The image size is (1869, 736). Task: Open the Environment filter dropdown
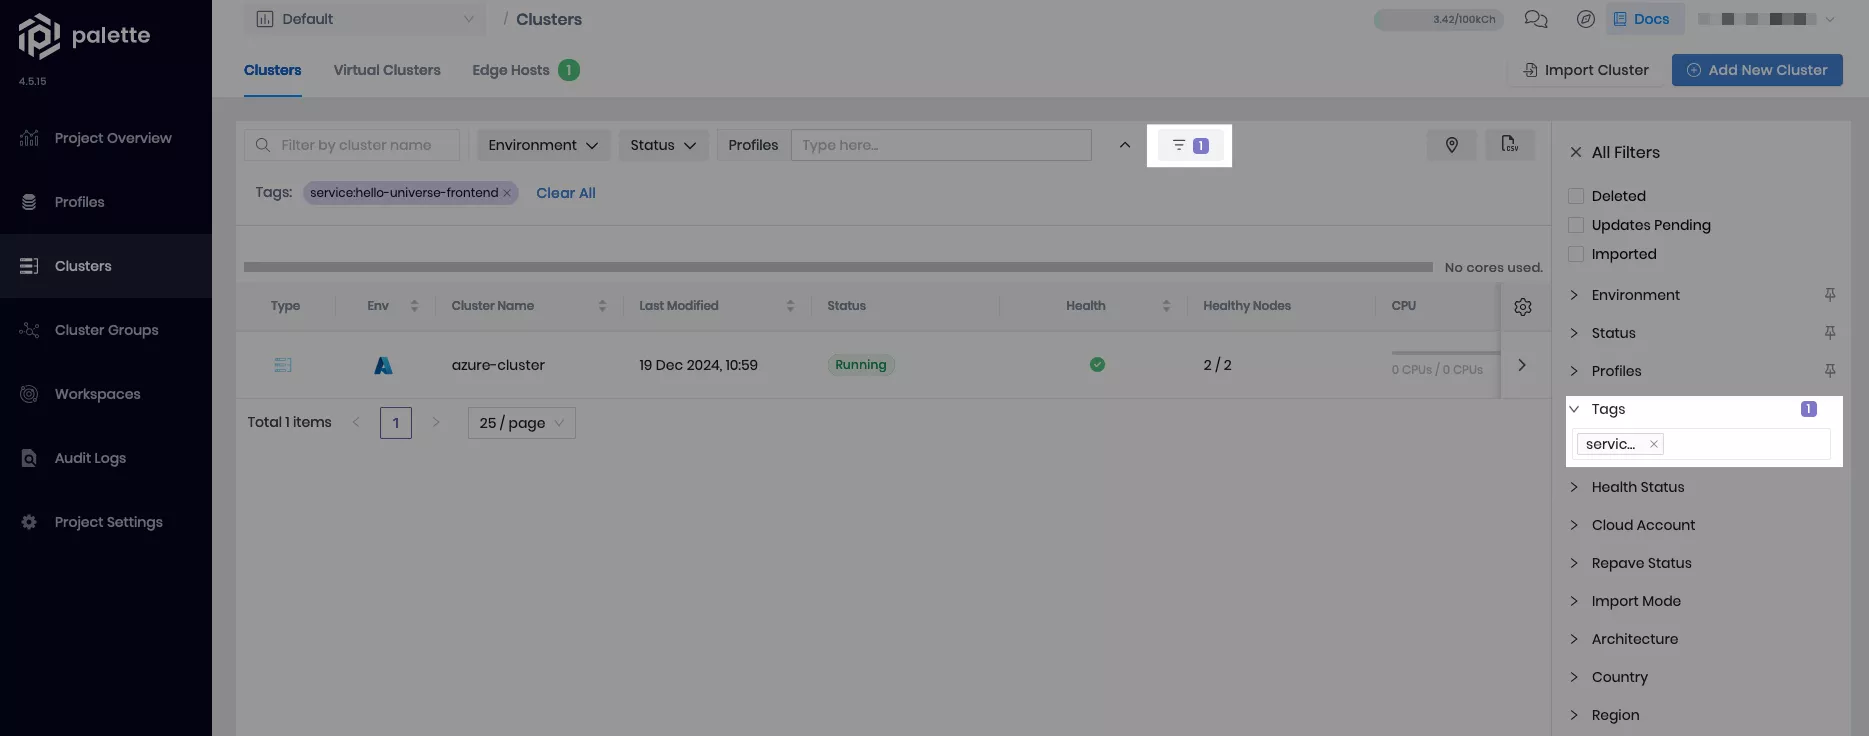pos(543,145)
